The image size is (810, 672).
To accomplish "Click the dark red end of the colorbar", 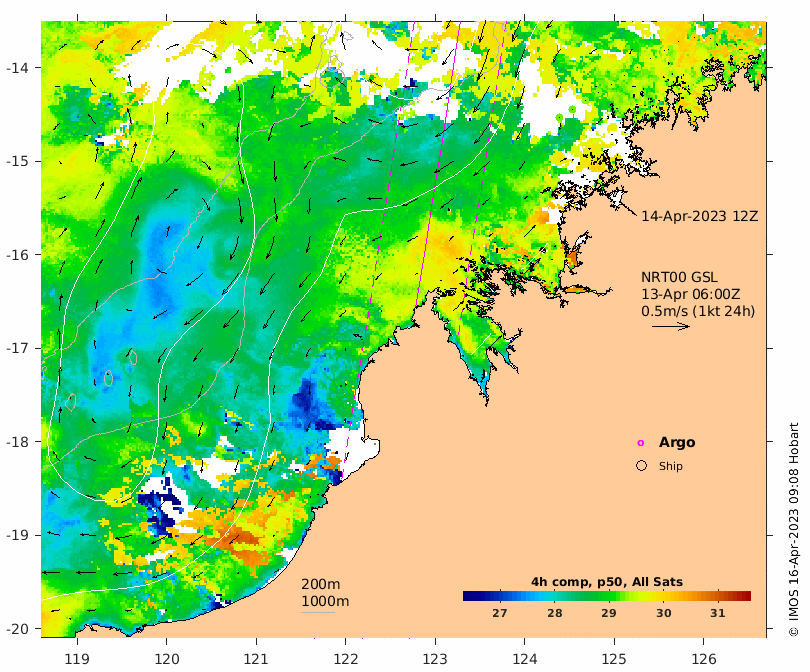I will [746, 596].
